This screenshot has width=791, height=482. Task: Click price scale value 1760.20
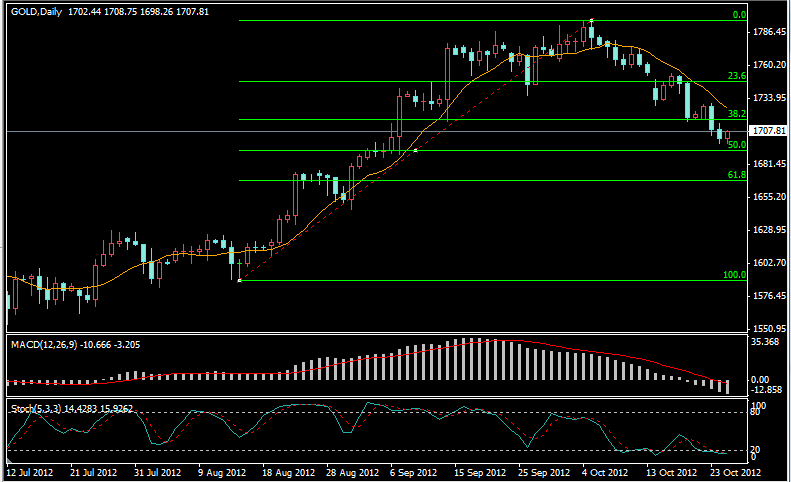pyautogui.click(x=769, y=65)
